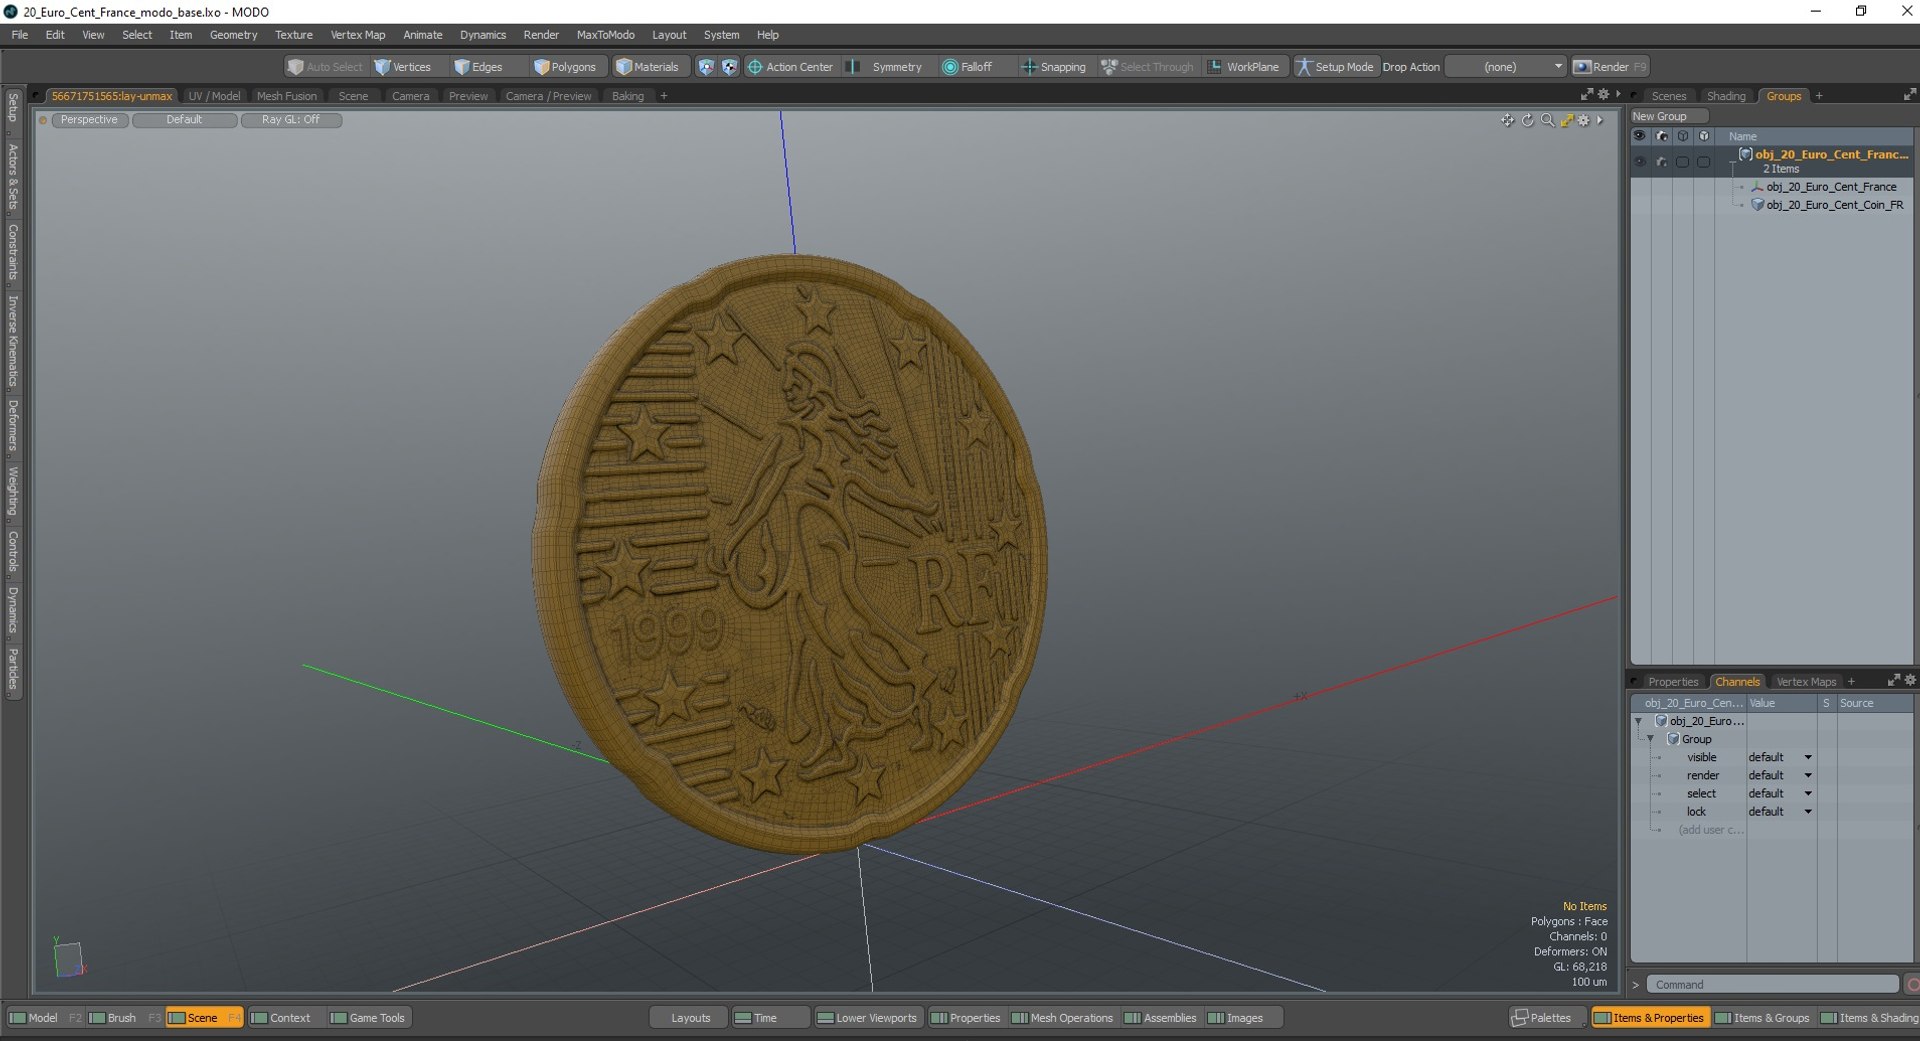
Task: Open Channels panel settings gear
Action: click(1910, 680)
